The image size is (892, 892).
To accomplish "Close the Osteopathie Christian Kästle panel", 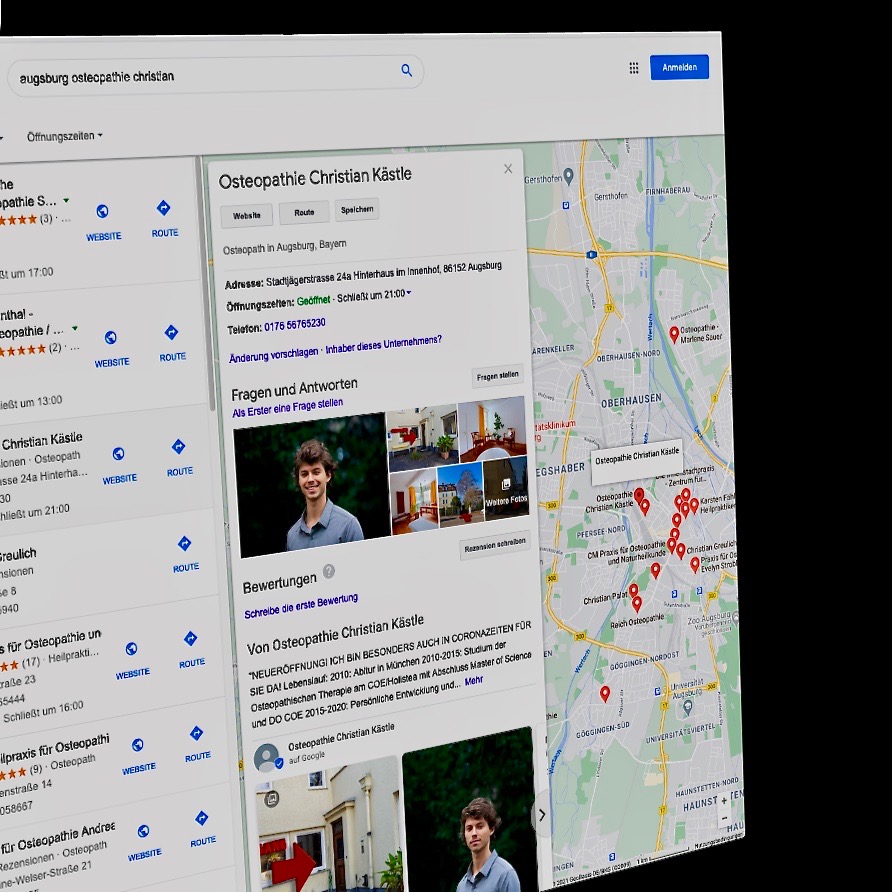I will click(x=508, y=169).
